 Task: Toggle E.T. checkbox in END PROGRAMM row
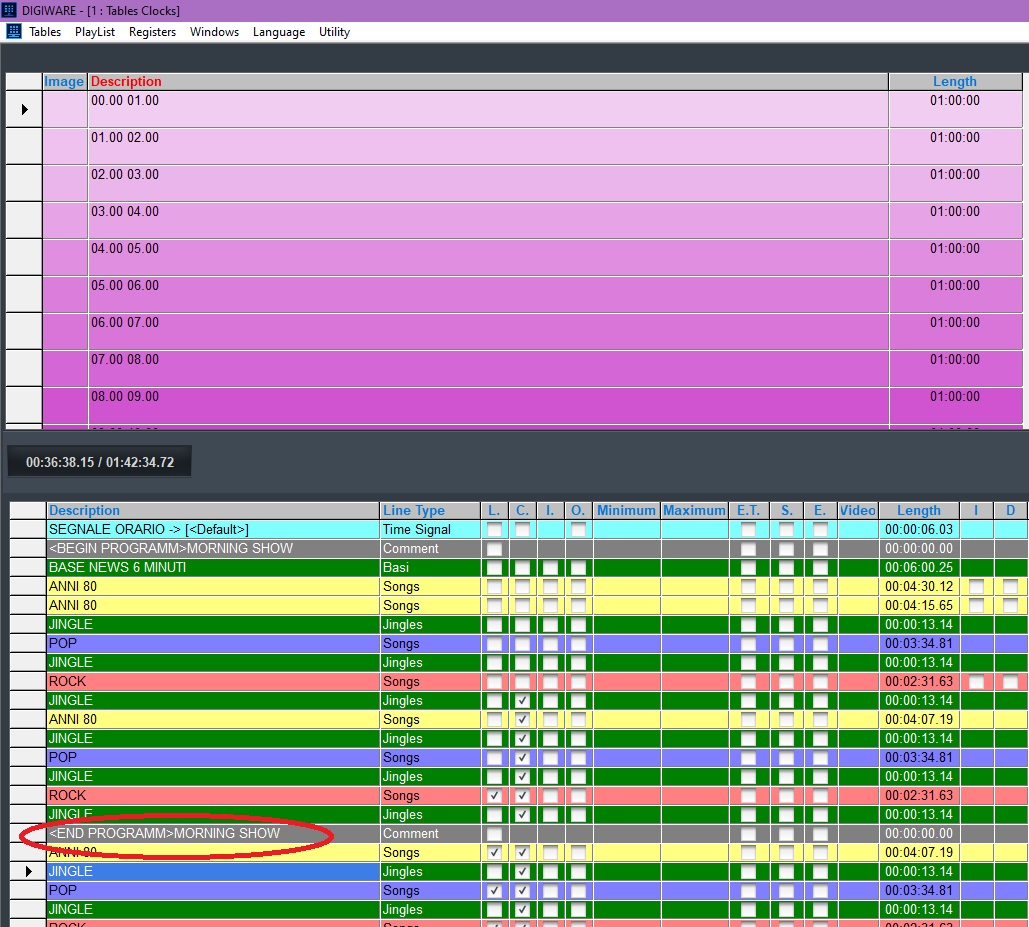pos(748,834)
